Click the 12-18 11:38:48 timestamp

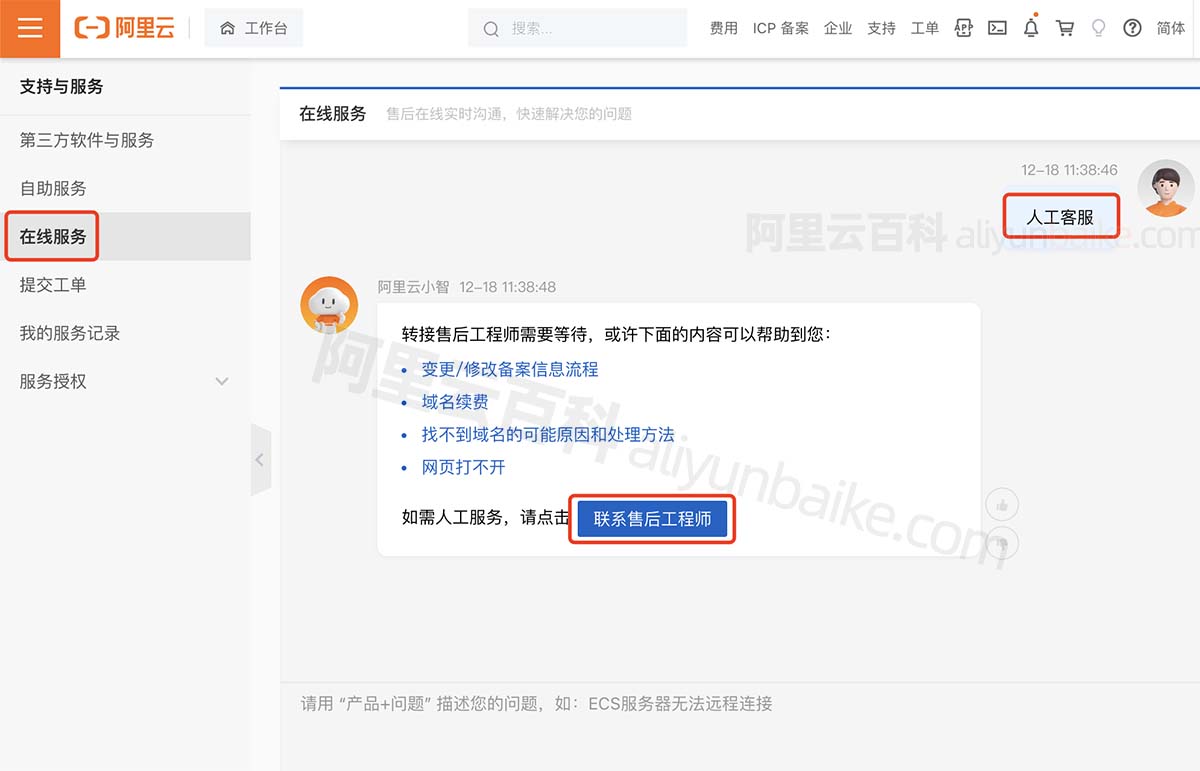tap(507, 287)
